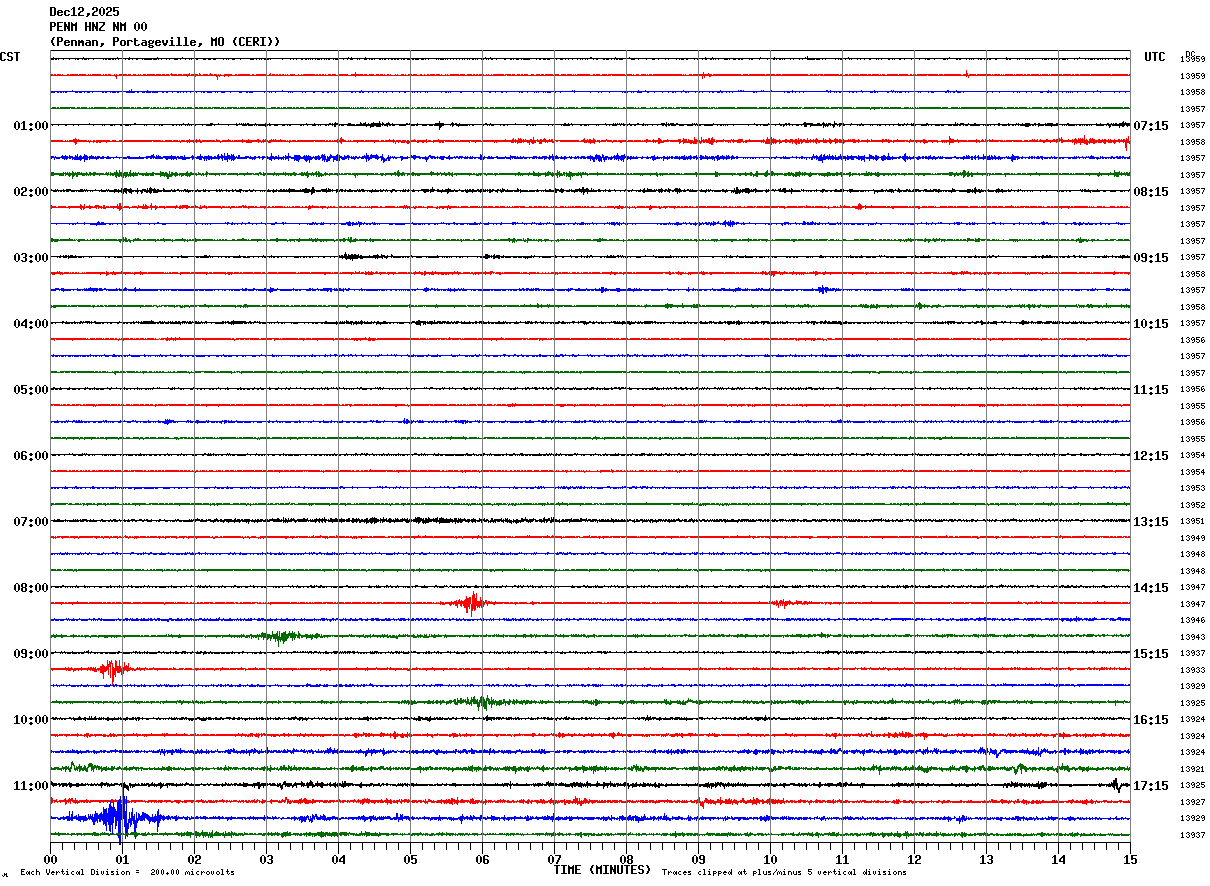
Task: Select the 08:00 CST hour label
Action: click(x=31, y=588)
